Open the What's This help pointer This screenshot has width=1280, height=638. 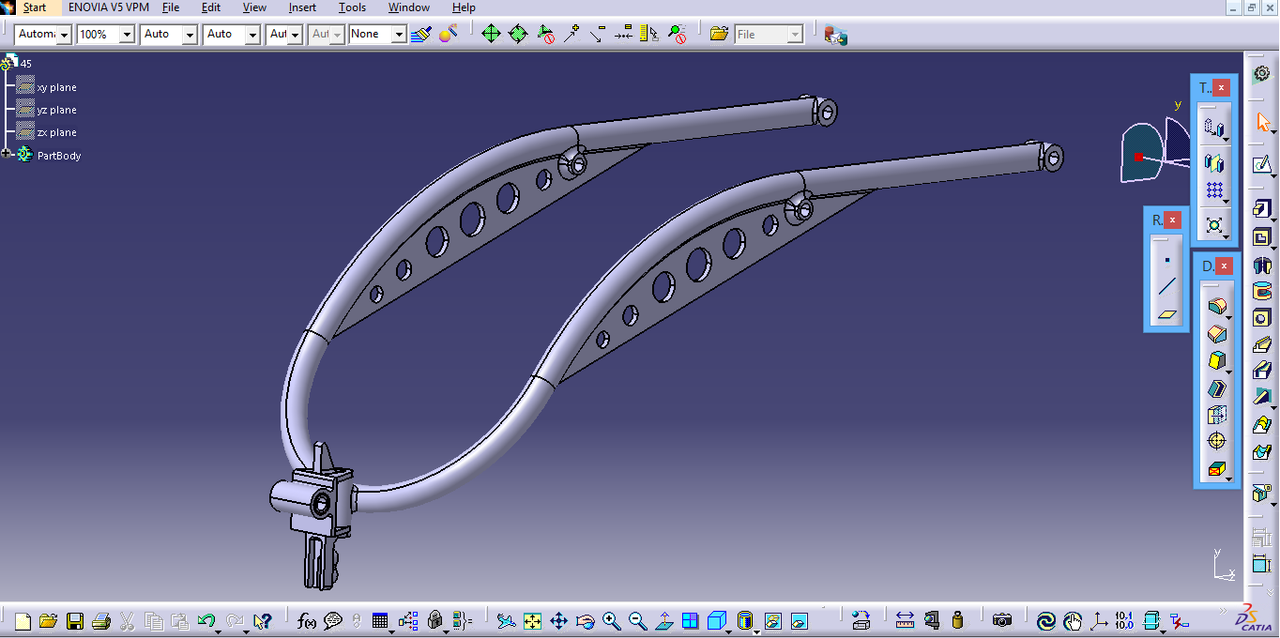[x=262, y=622]
